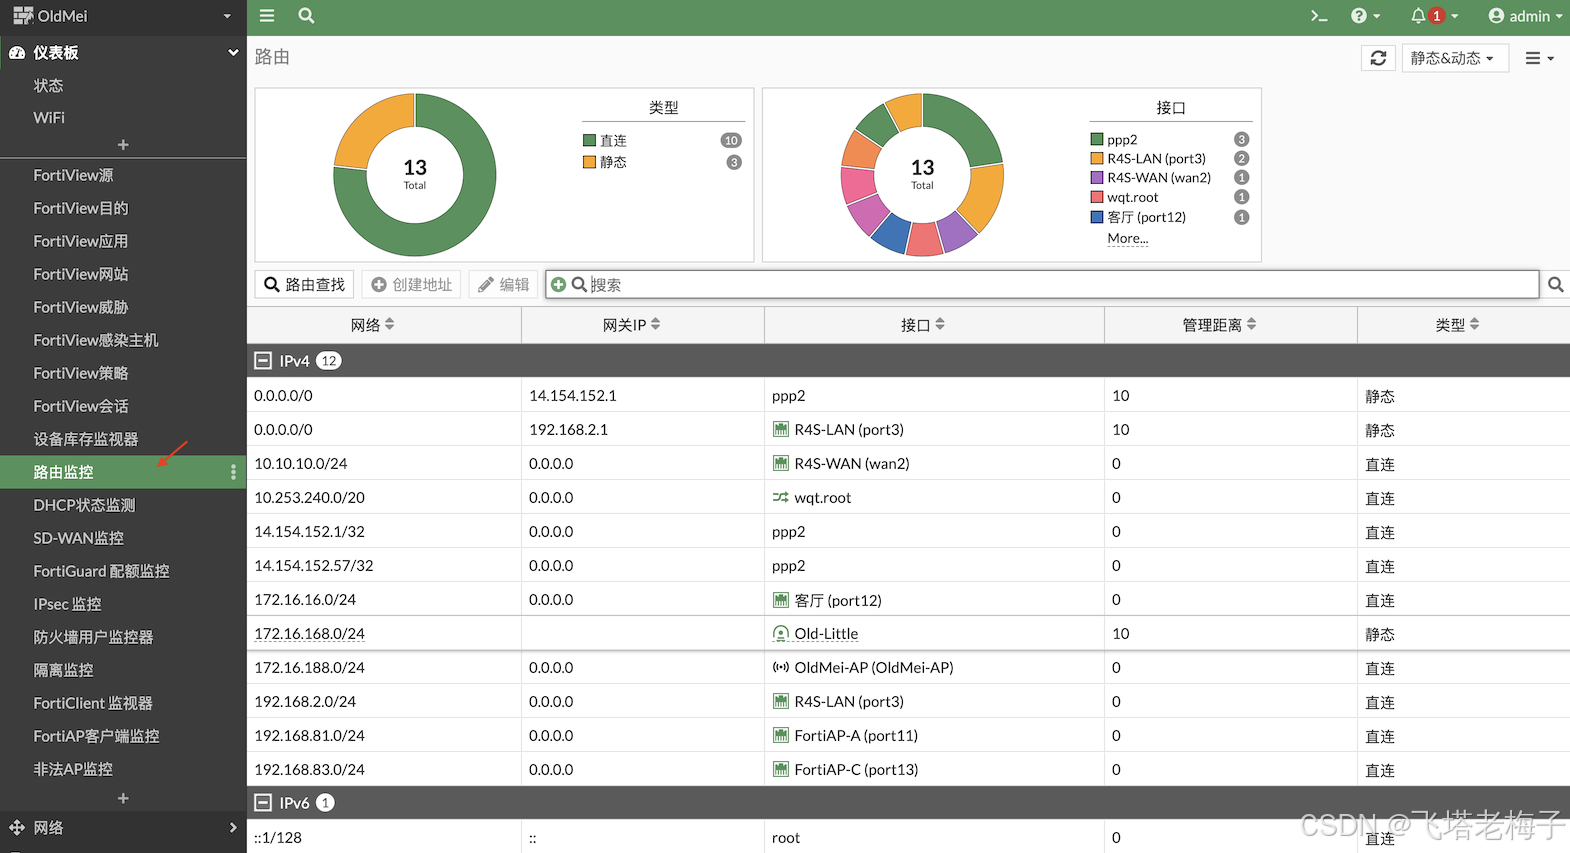Collapse the IPv6 group
1570x853 pixels.
tap(263, 803)
